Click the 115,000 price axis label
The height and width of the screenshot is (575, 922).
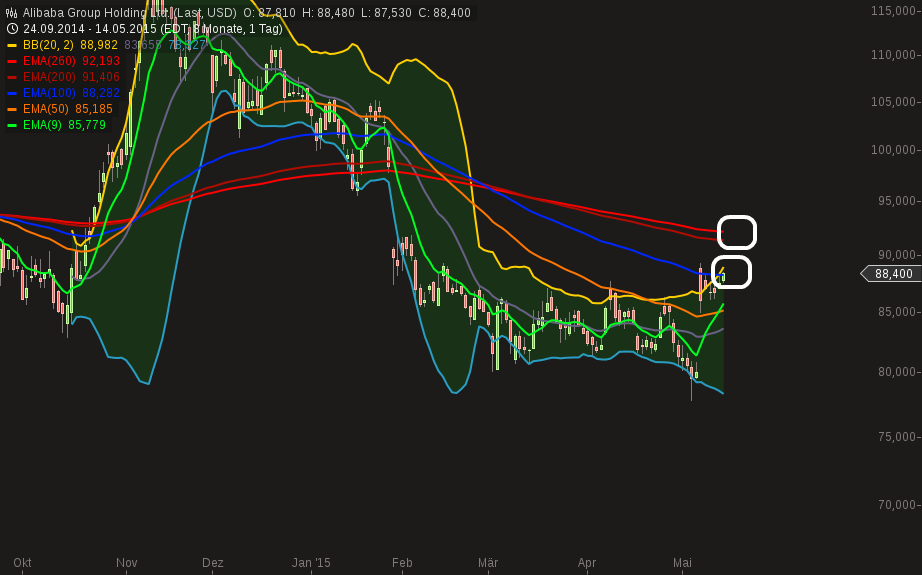894,11
